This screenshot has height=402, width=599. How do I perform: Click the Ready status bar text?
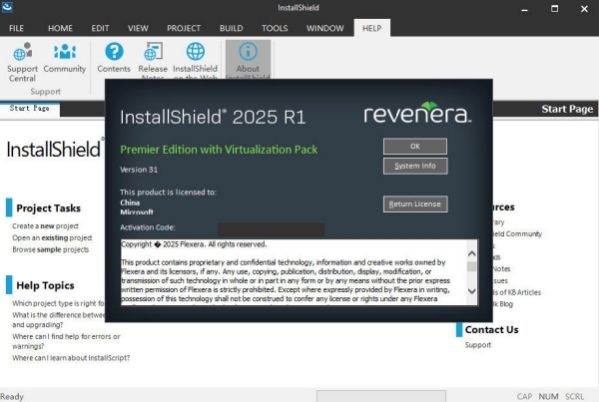coord(12,397)
